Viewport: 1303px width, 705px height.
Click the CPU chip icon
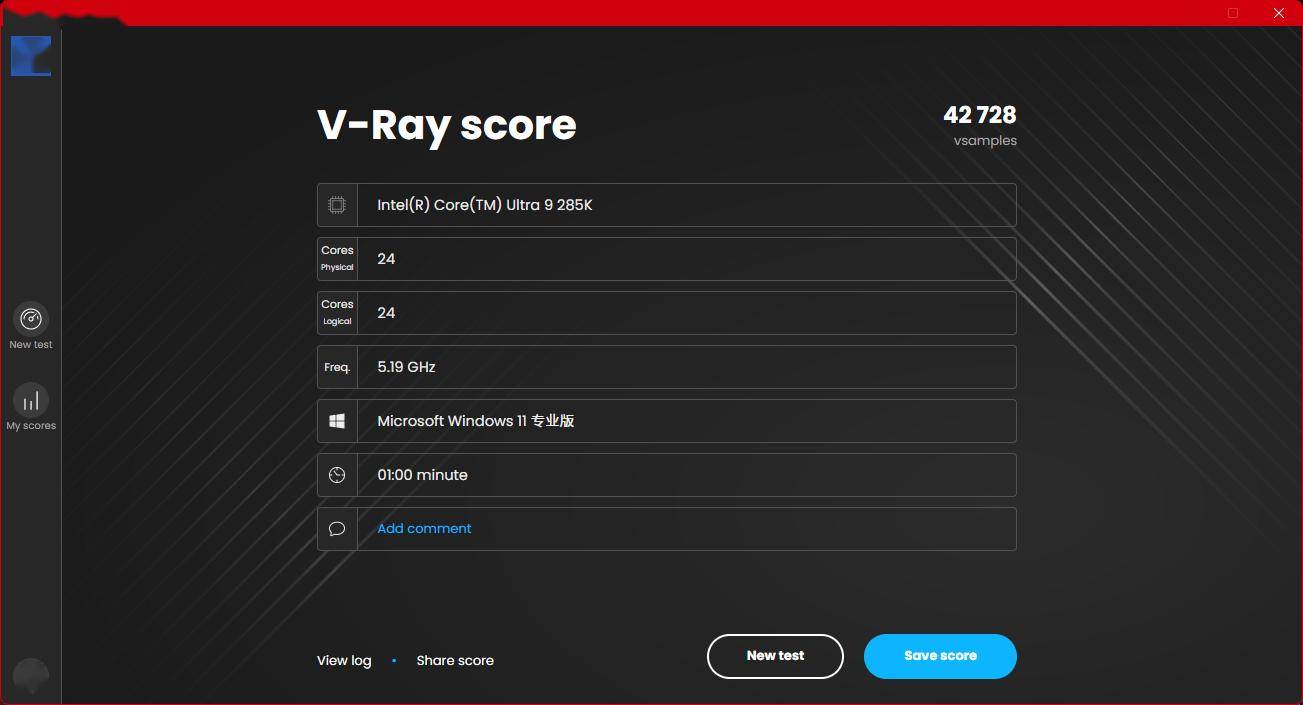pyautogui.click(x=337, y=205)
